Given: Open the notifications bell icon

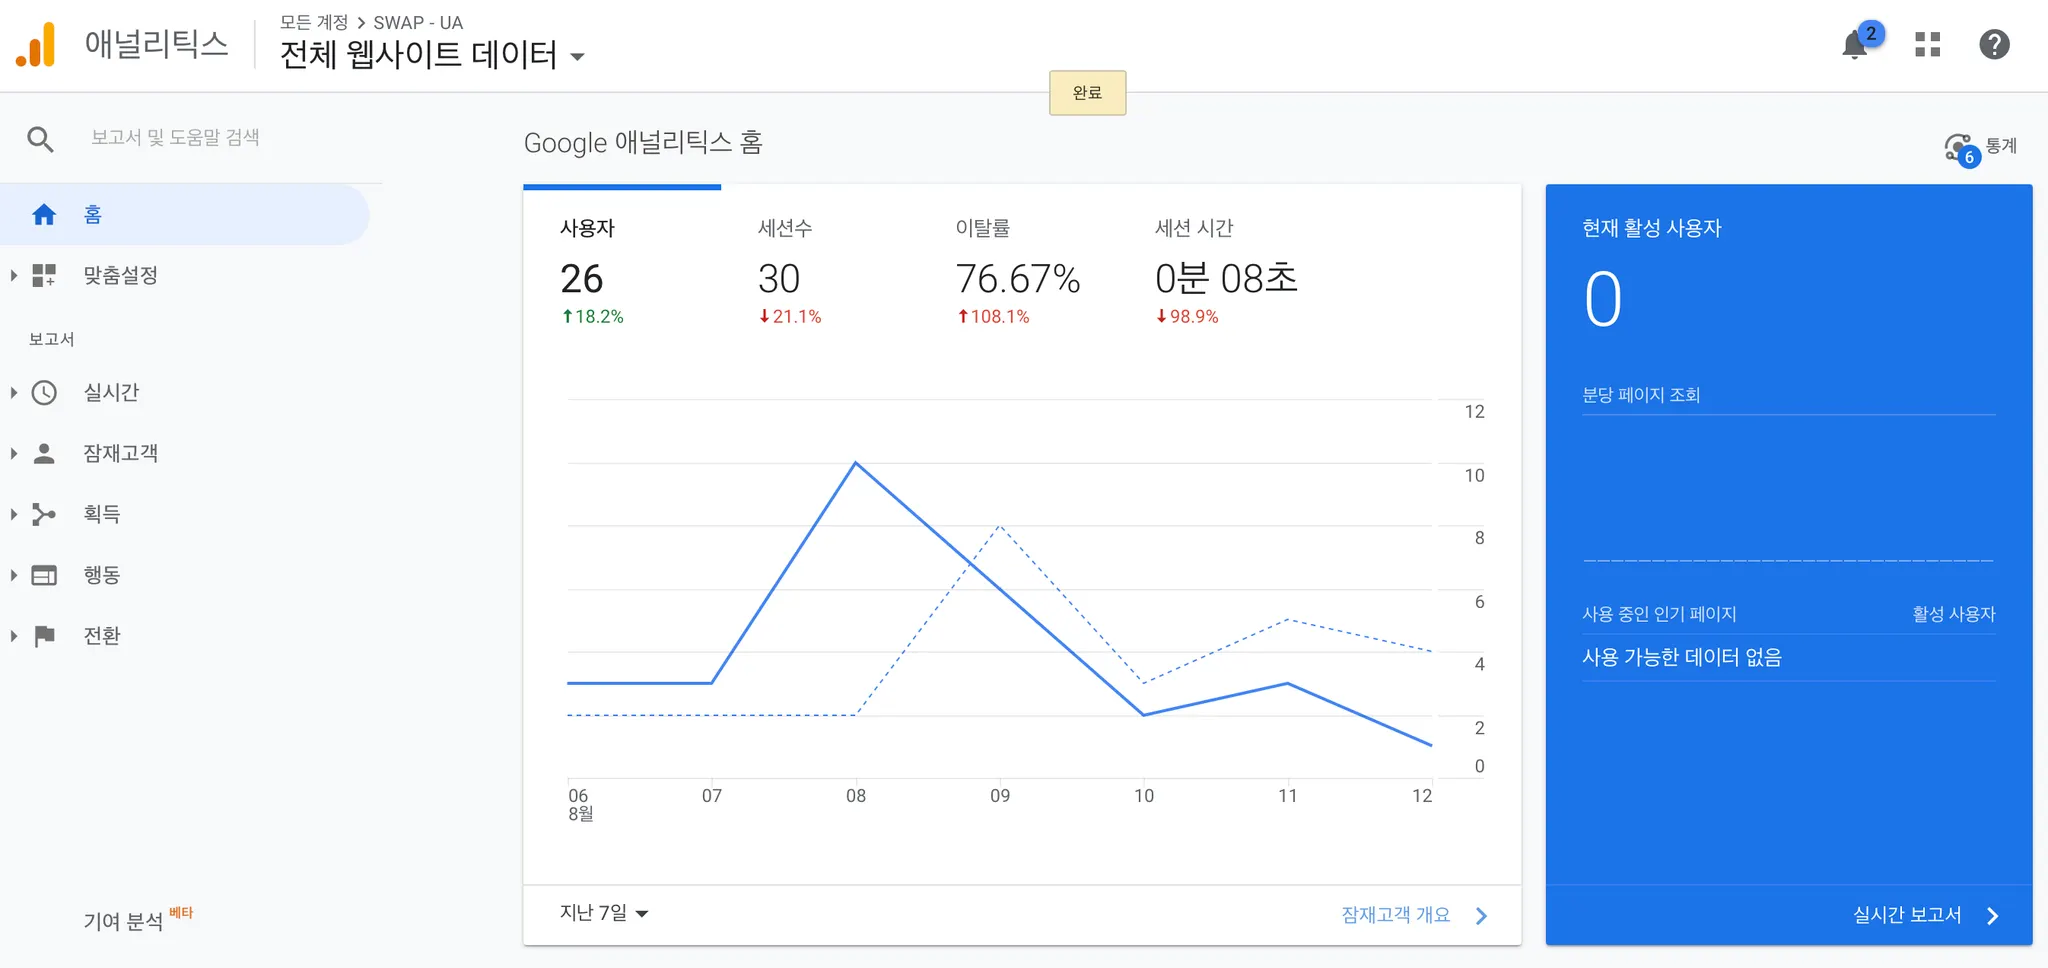Looking at the screenshot, I should 1855,45.
